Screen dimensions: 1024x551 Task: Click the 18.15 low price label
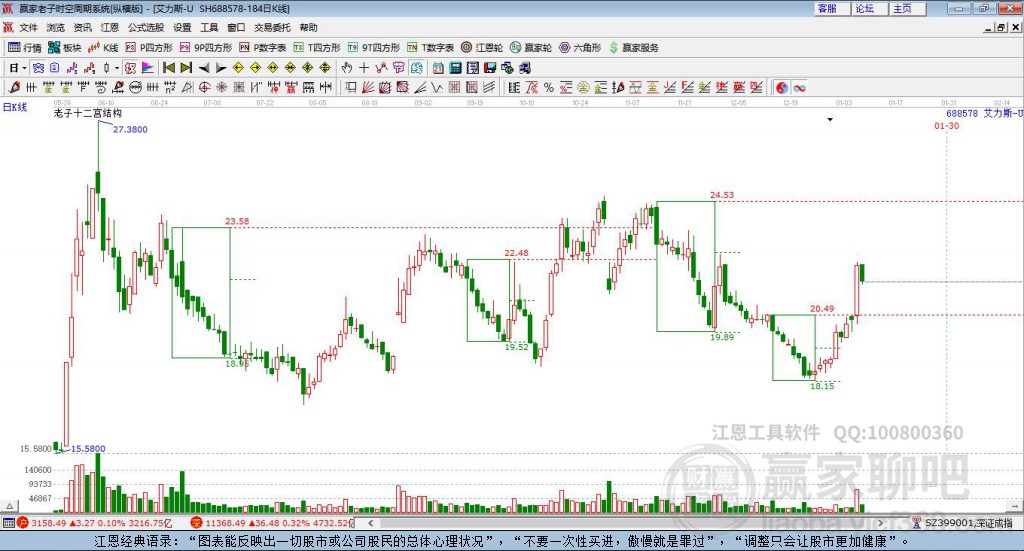pos(822,386)
